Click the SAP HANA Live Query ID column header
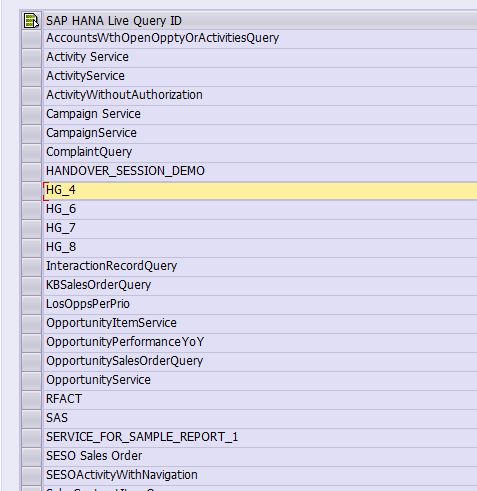This screenshot has width=477, height=491. (260, 20)
